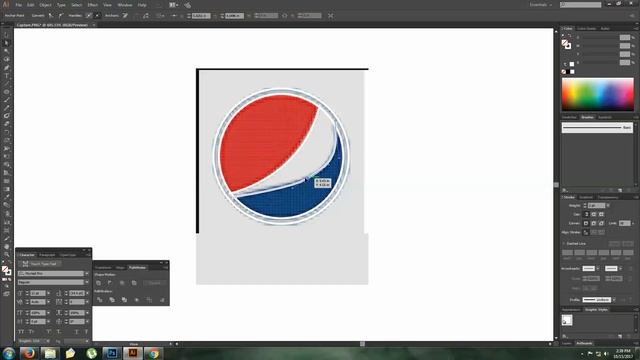The height and width of the screenshot is (360, 640).
Task: Open the language dropdown in Character panel
Action: (x=49, y=341)
